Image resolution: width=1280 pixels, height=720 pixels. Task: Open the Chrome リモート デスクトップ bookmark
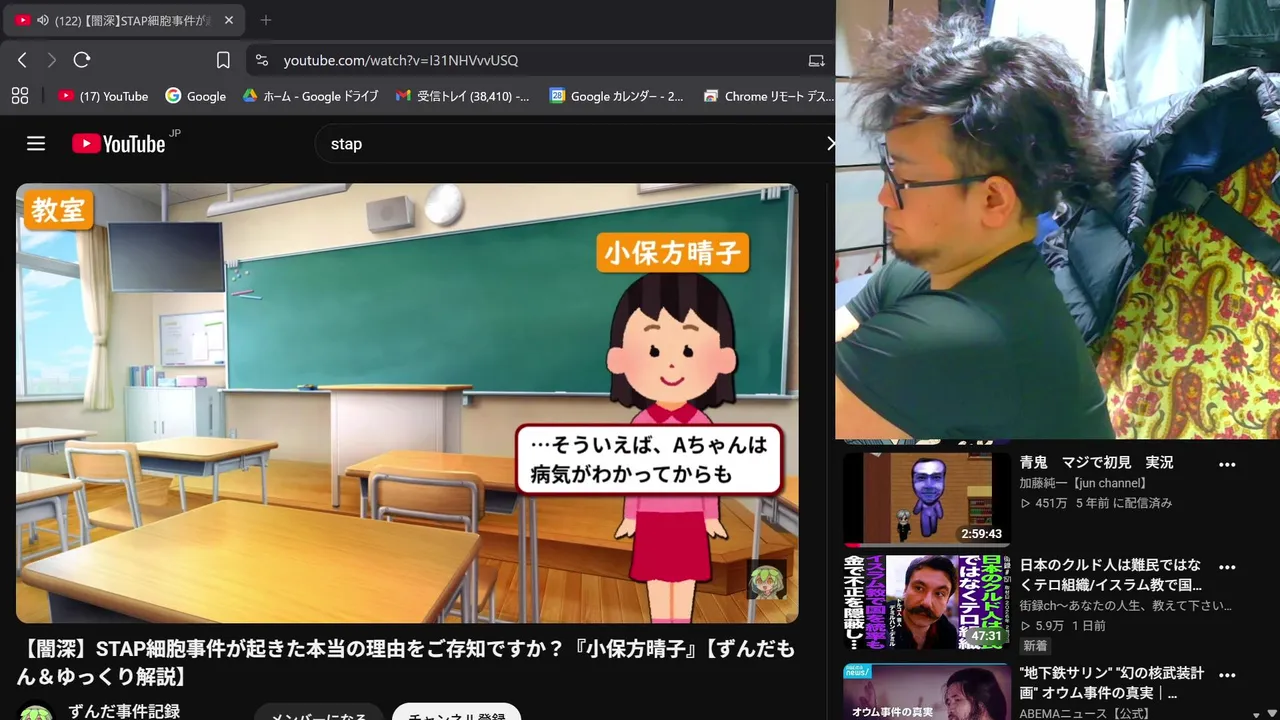(768, 96)
